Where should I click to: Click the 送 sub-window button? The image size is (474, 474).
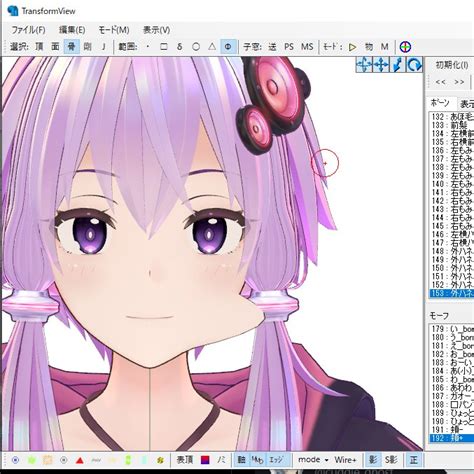coord(272,47)
